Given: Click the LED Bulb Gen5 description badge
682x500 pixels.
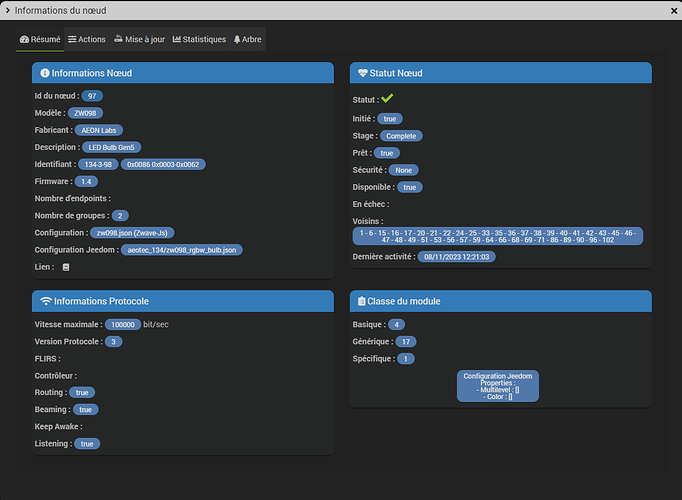Looking at the screenshot, I should (112, 147).
